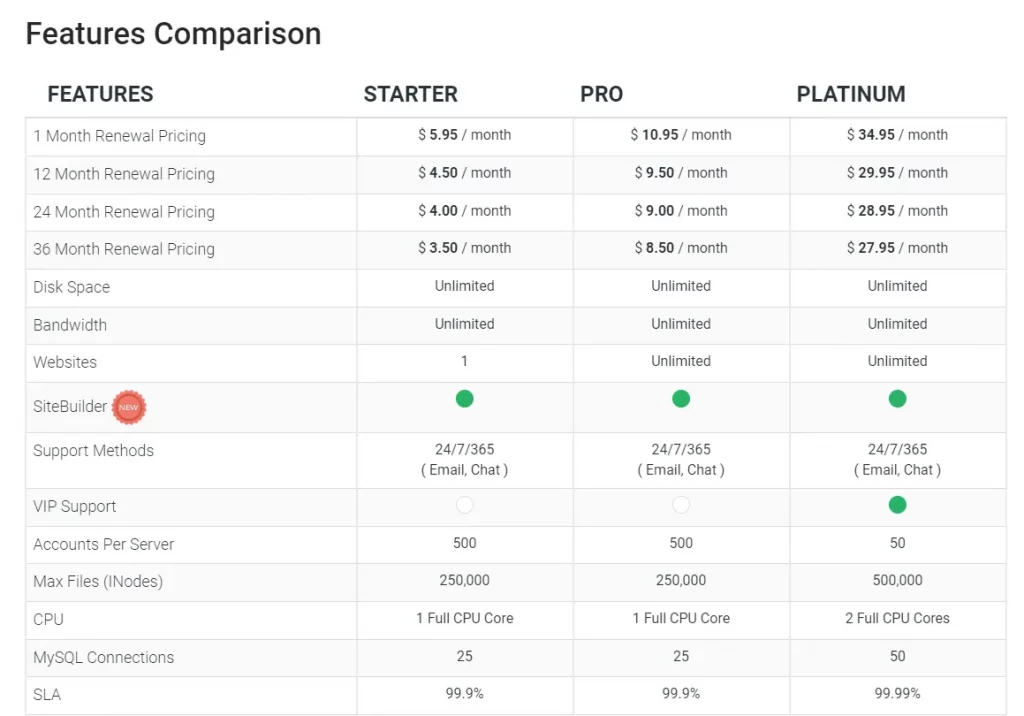Click the green VIP Support dot under Platinum

pyautogui.click(x=897, y=504)
